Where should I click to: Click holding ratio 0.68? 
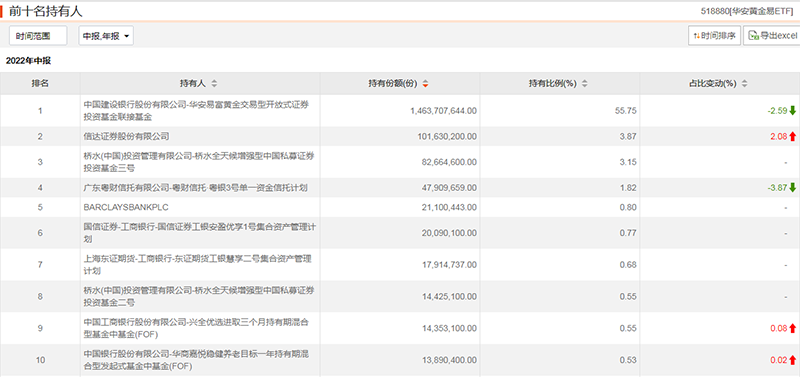pyautogui.click(x=628, y=265)
